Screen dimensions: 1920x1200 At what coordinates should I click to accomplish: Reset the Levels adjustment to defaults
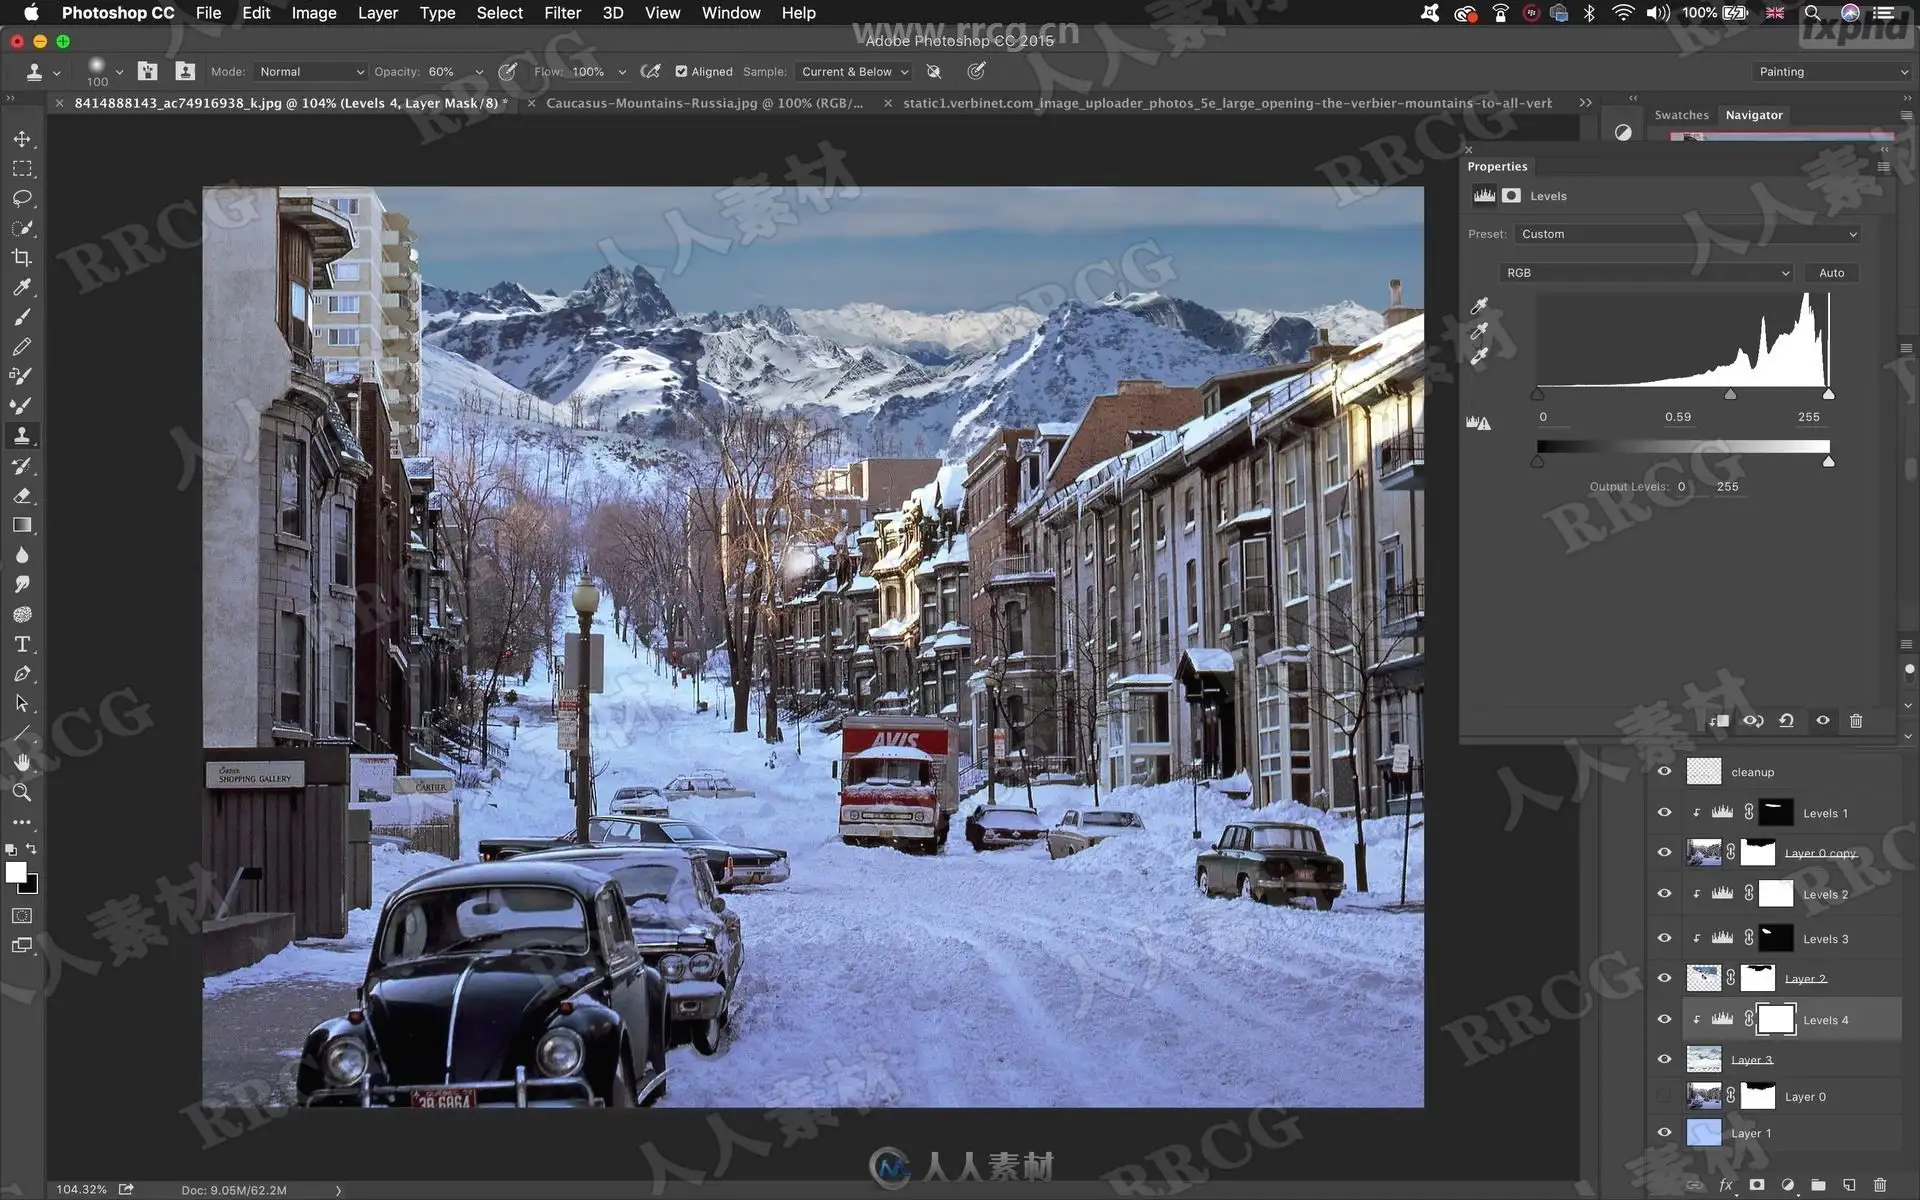point(1786,720)
